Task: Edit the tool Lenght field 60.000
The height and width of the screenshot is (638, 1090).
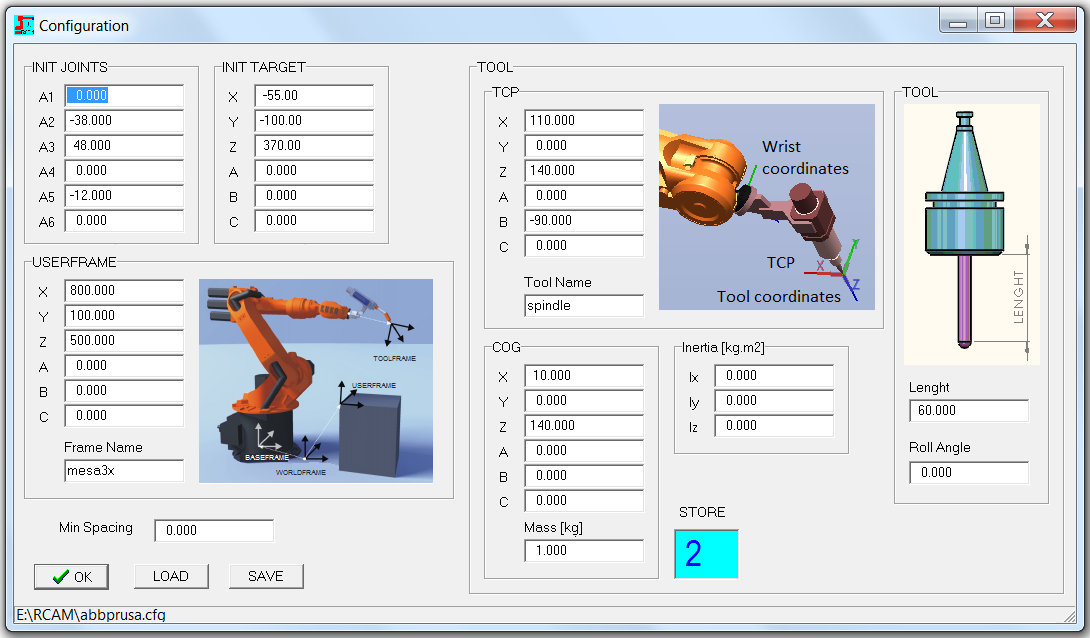Action: click(x=969, y=411)
